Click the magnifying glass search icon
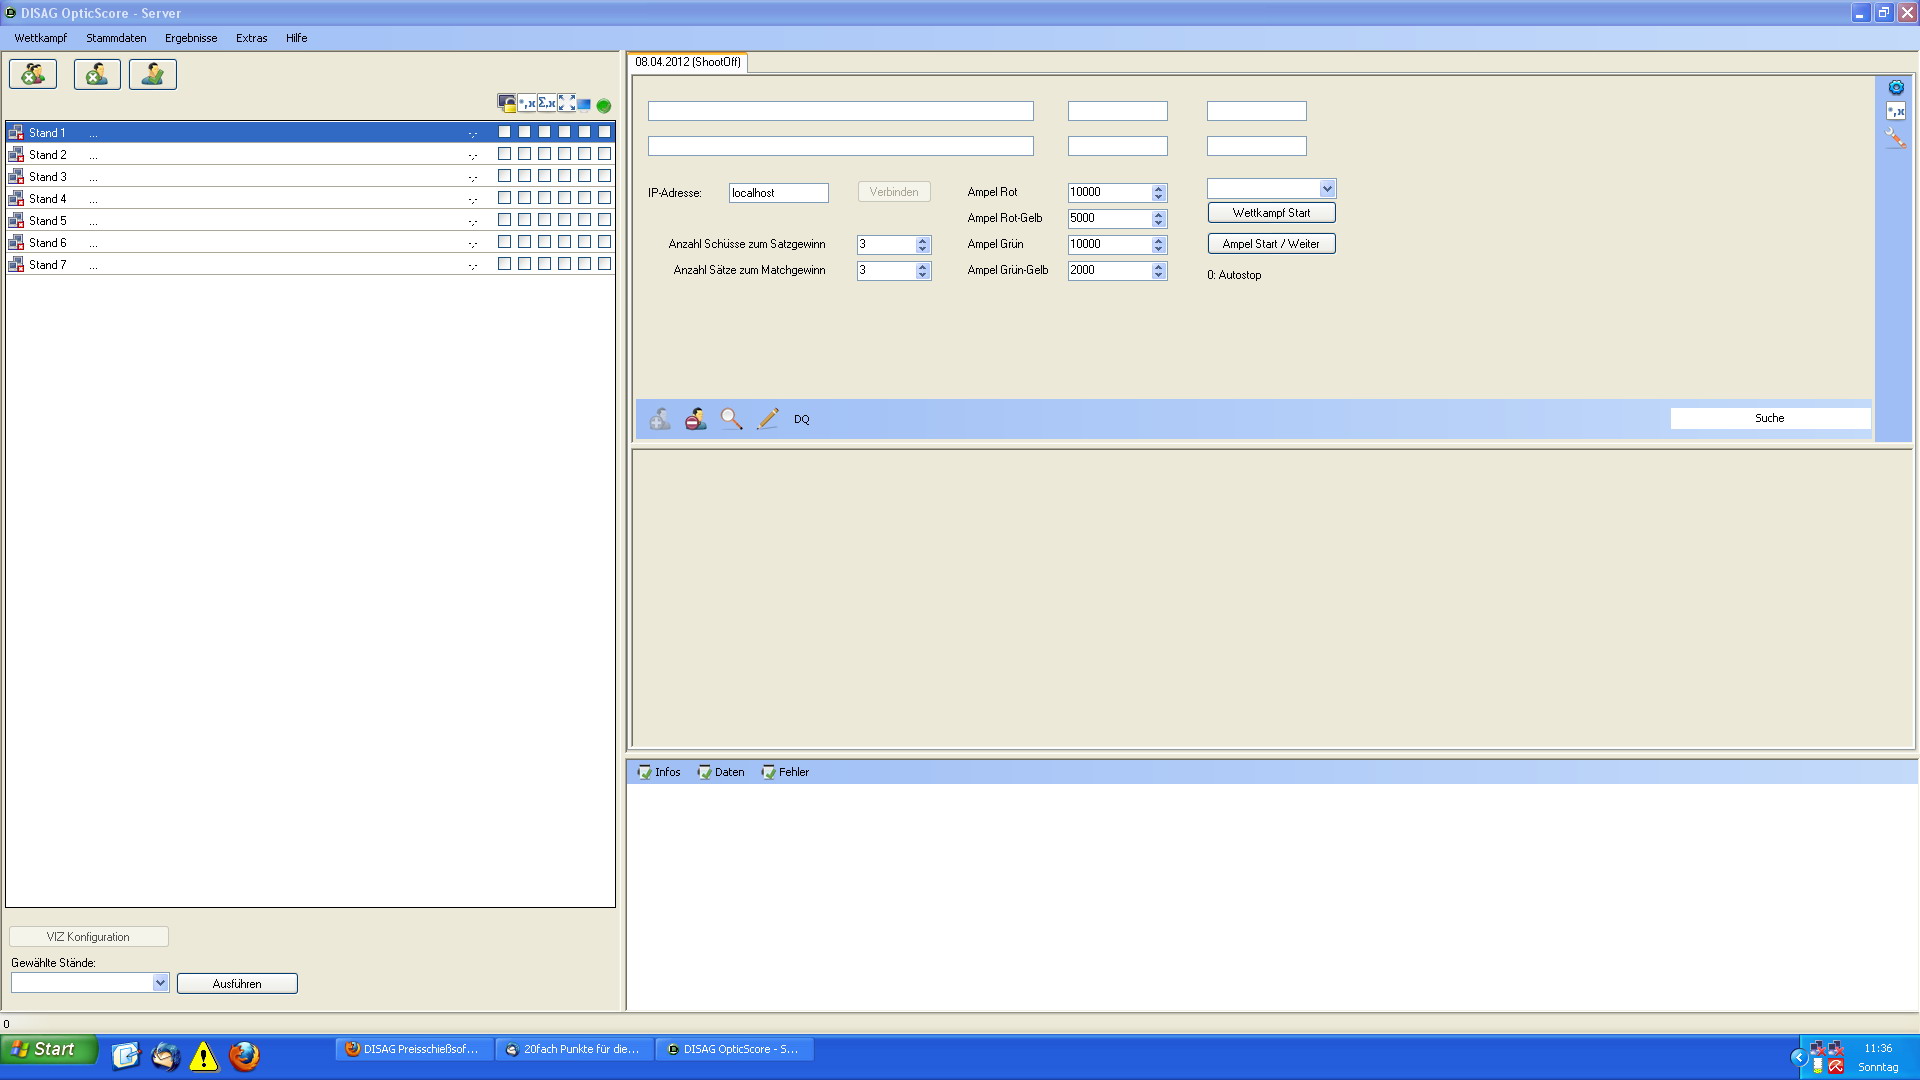The width and height of the screenshot is (1920, 1080). (731, 419)
